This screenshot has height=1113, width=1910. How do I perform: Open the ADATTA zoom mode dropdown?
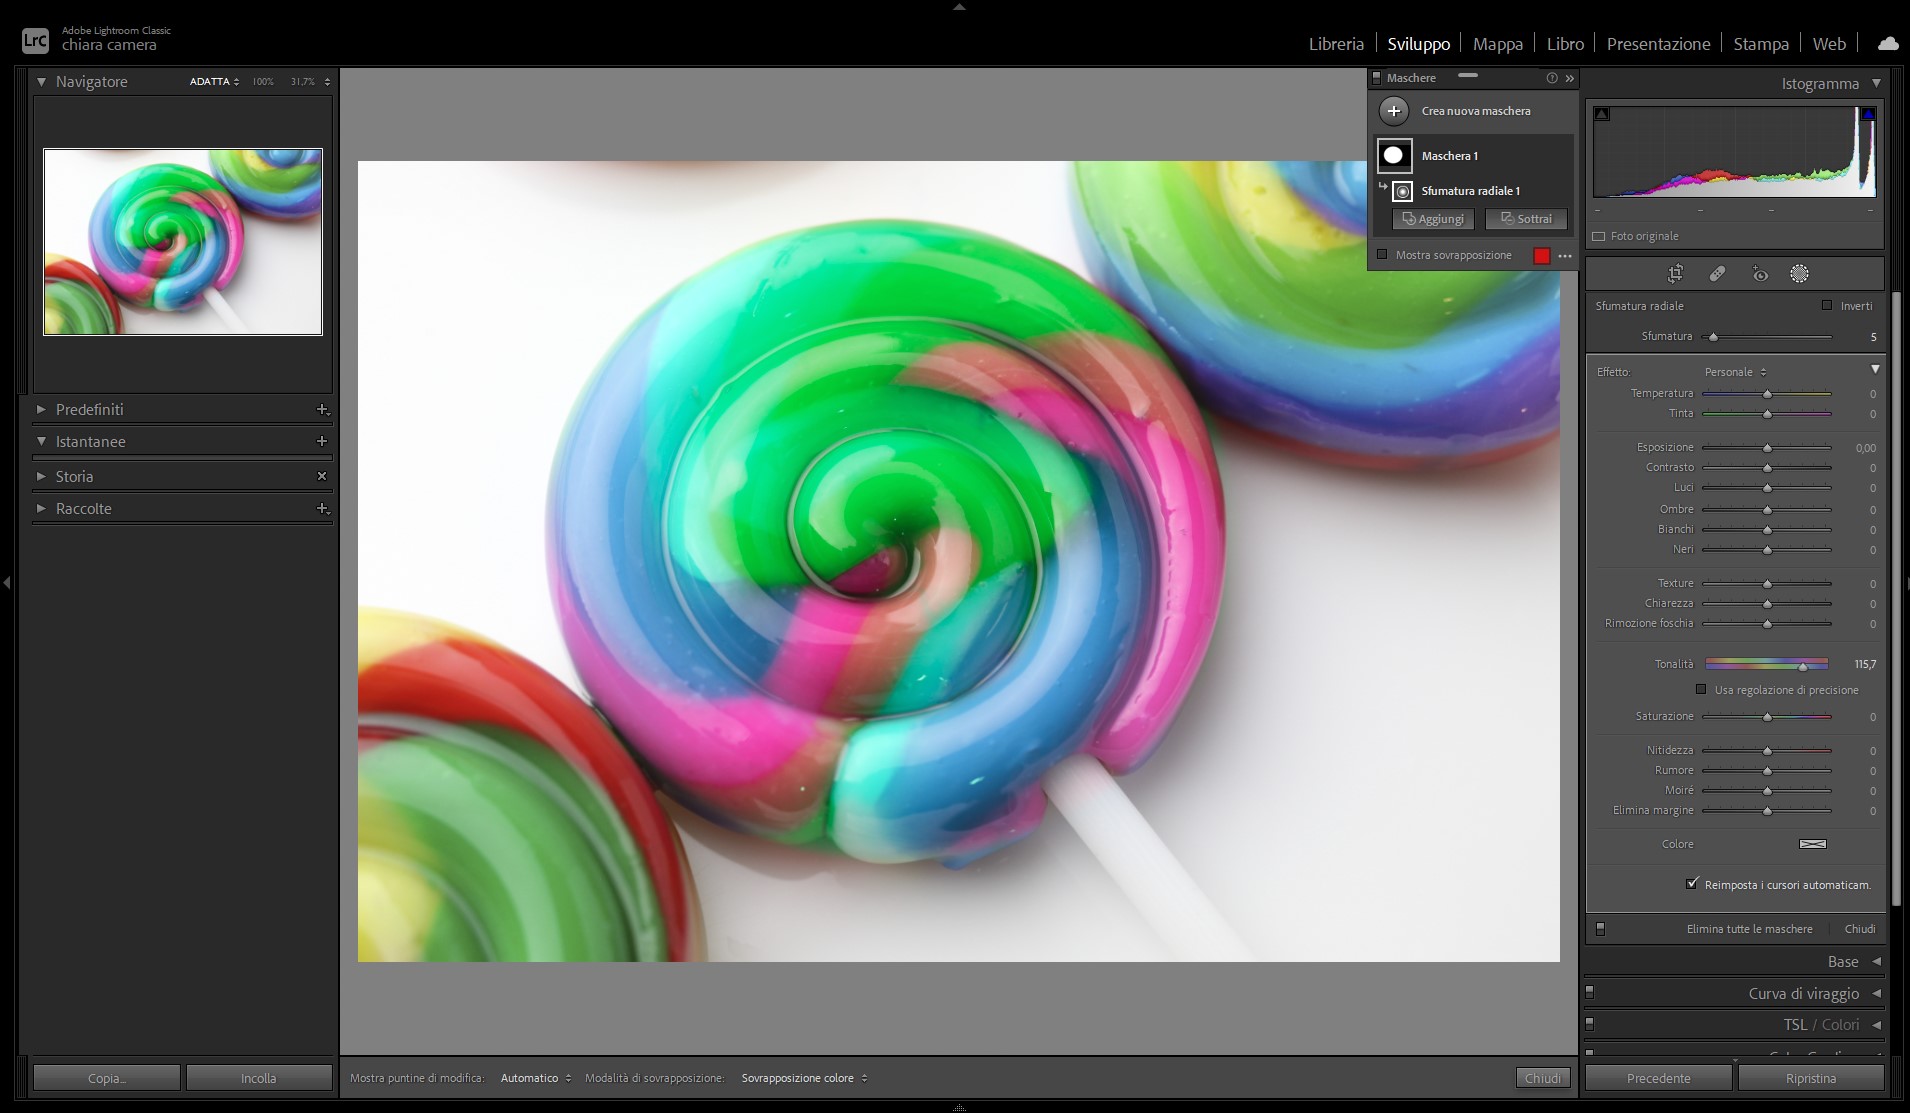(214, 82)
